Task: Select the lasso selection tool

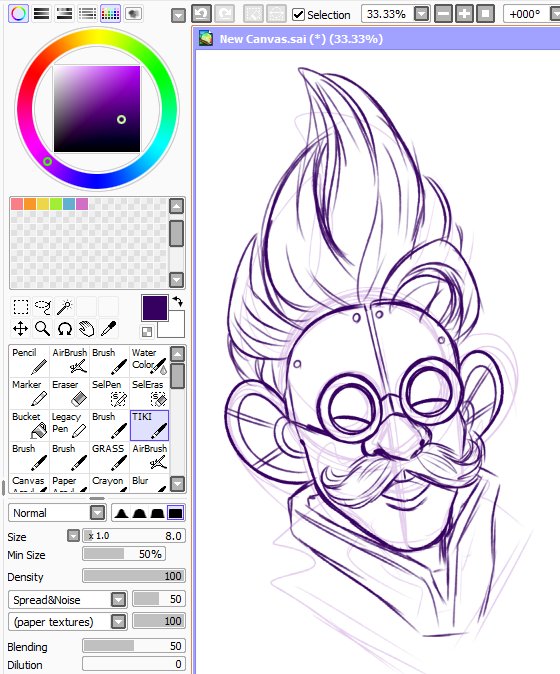Action: pos(43,307)
